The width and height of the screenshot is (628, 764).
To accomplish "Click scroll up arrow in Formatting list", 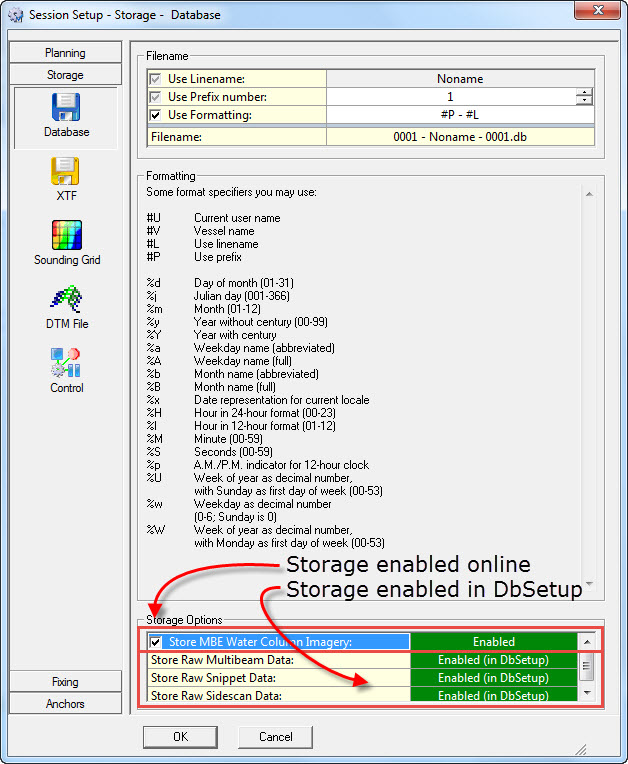I will [589, 194].
